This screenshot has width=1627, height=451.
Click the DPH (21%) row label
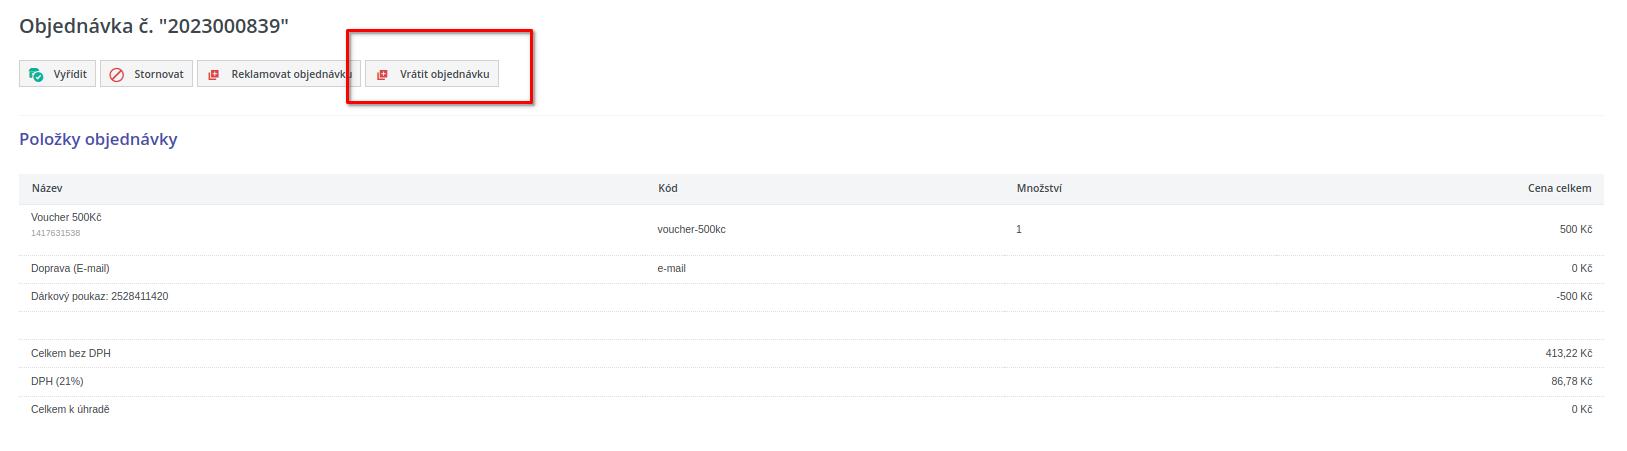click(57, 382)
